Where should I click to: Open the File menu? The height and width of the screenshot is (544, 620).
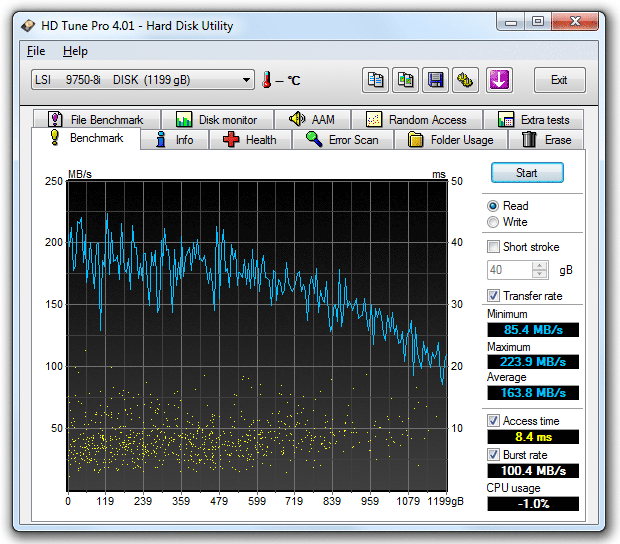(36, 51)
